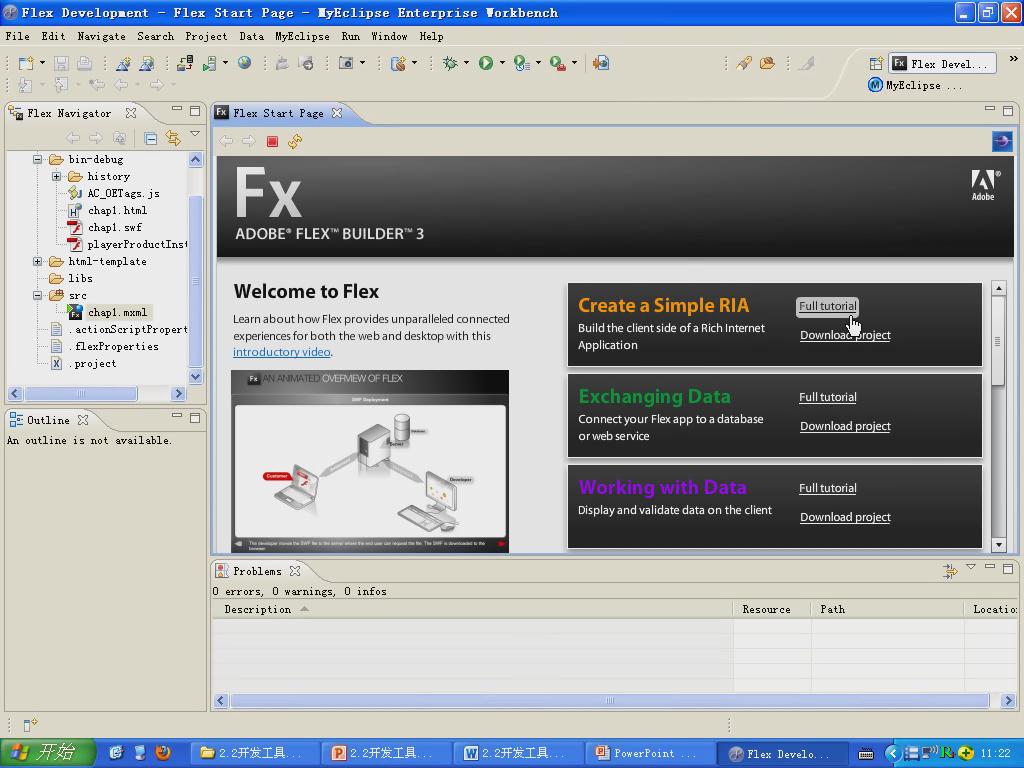Select the Flex Start Page tab
Viewport: 1024px width, 768px height.
click(x=278, y=113)
